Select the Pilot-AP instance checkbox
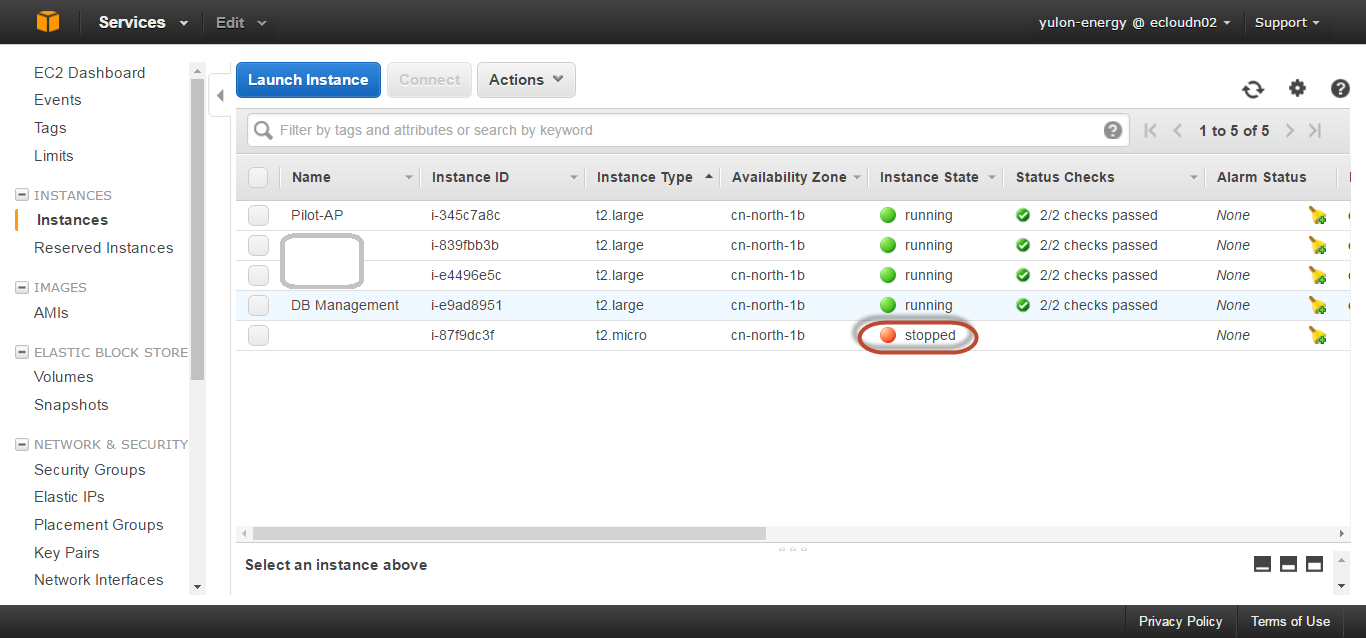This screenshot has height=638, width=1366. [x=259, y=215]
